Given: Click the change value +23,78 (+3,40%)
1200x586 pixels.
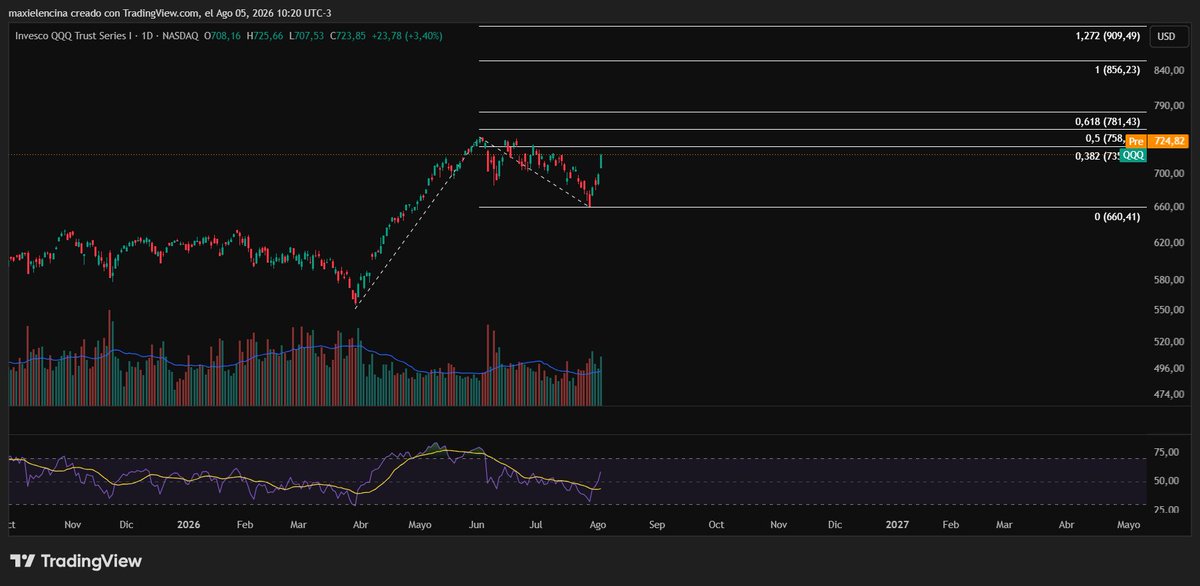Looking at the screenshot, I should (x=408, y=36).
